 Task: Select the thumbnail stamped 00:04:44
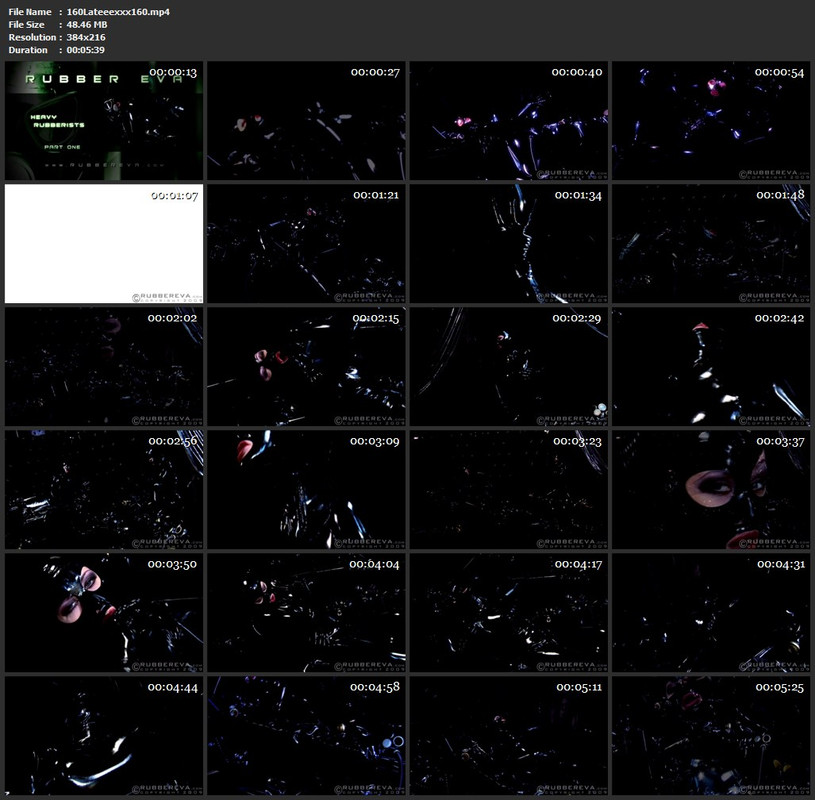click(104, 736)
